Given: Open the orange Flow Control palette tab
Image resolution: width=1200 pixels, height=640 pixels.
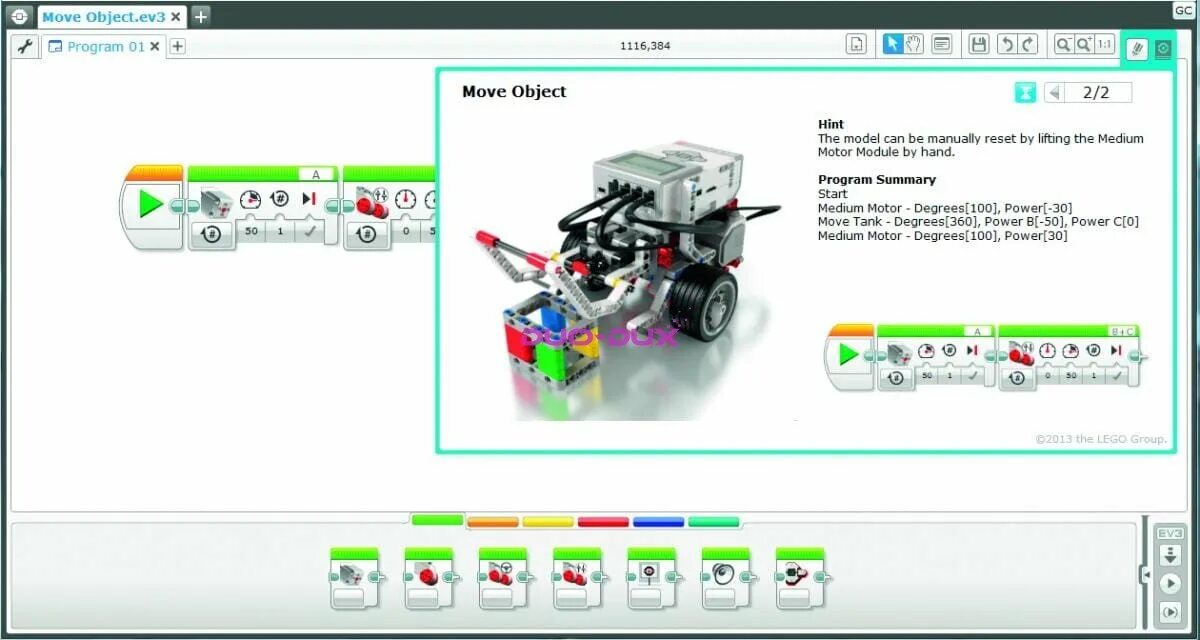Looking at the screenshot, I should [x=493, y=521].
